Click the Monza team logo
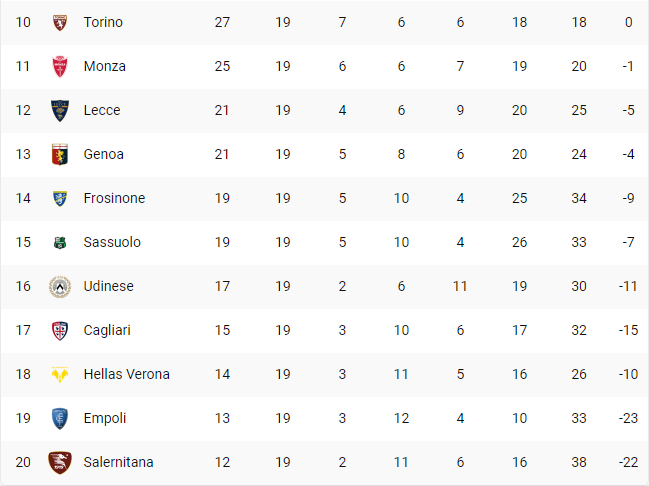The height and width of the screenshot is (486, 649). coord(60,66)
